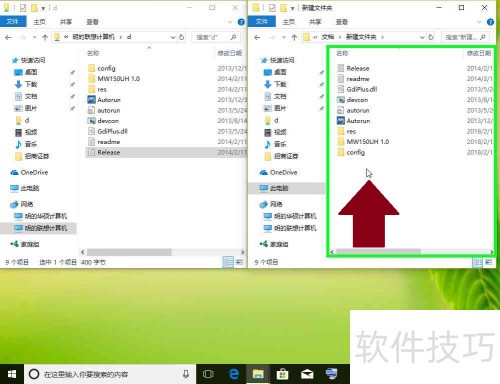Go back in left window

click(8, 37)
